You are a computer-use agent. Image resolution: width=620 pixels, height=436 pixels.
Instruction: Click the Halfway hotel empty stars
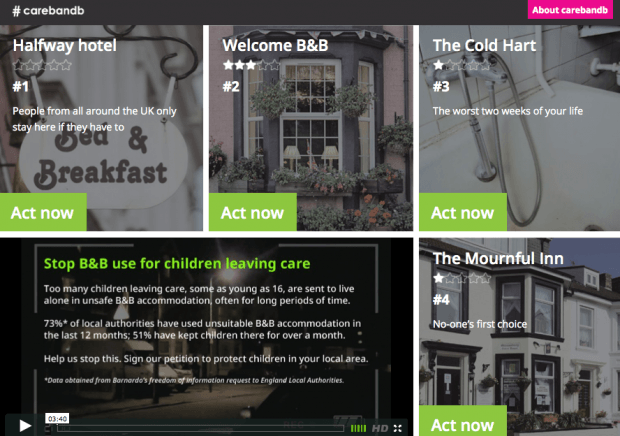tap(42, 65)
